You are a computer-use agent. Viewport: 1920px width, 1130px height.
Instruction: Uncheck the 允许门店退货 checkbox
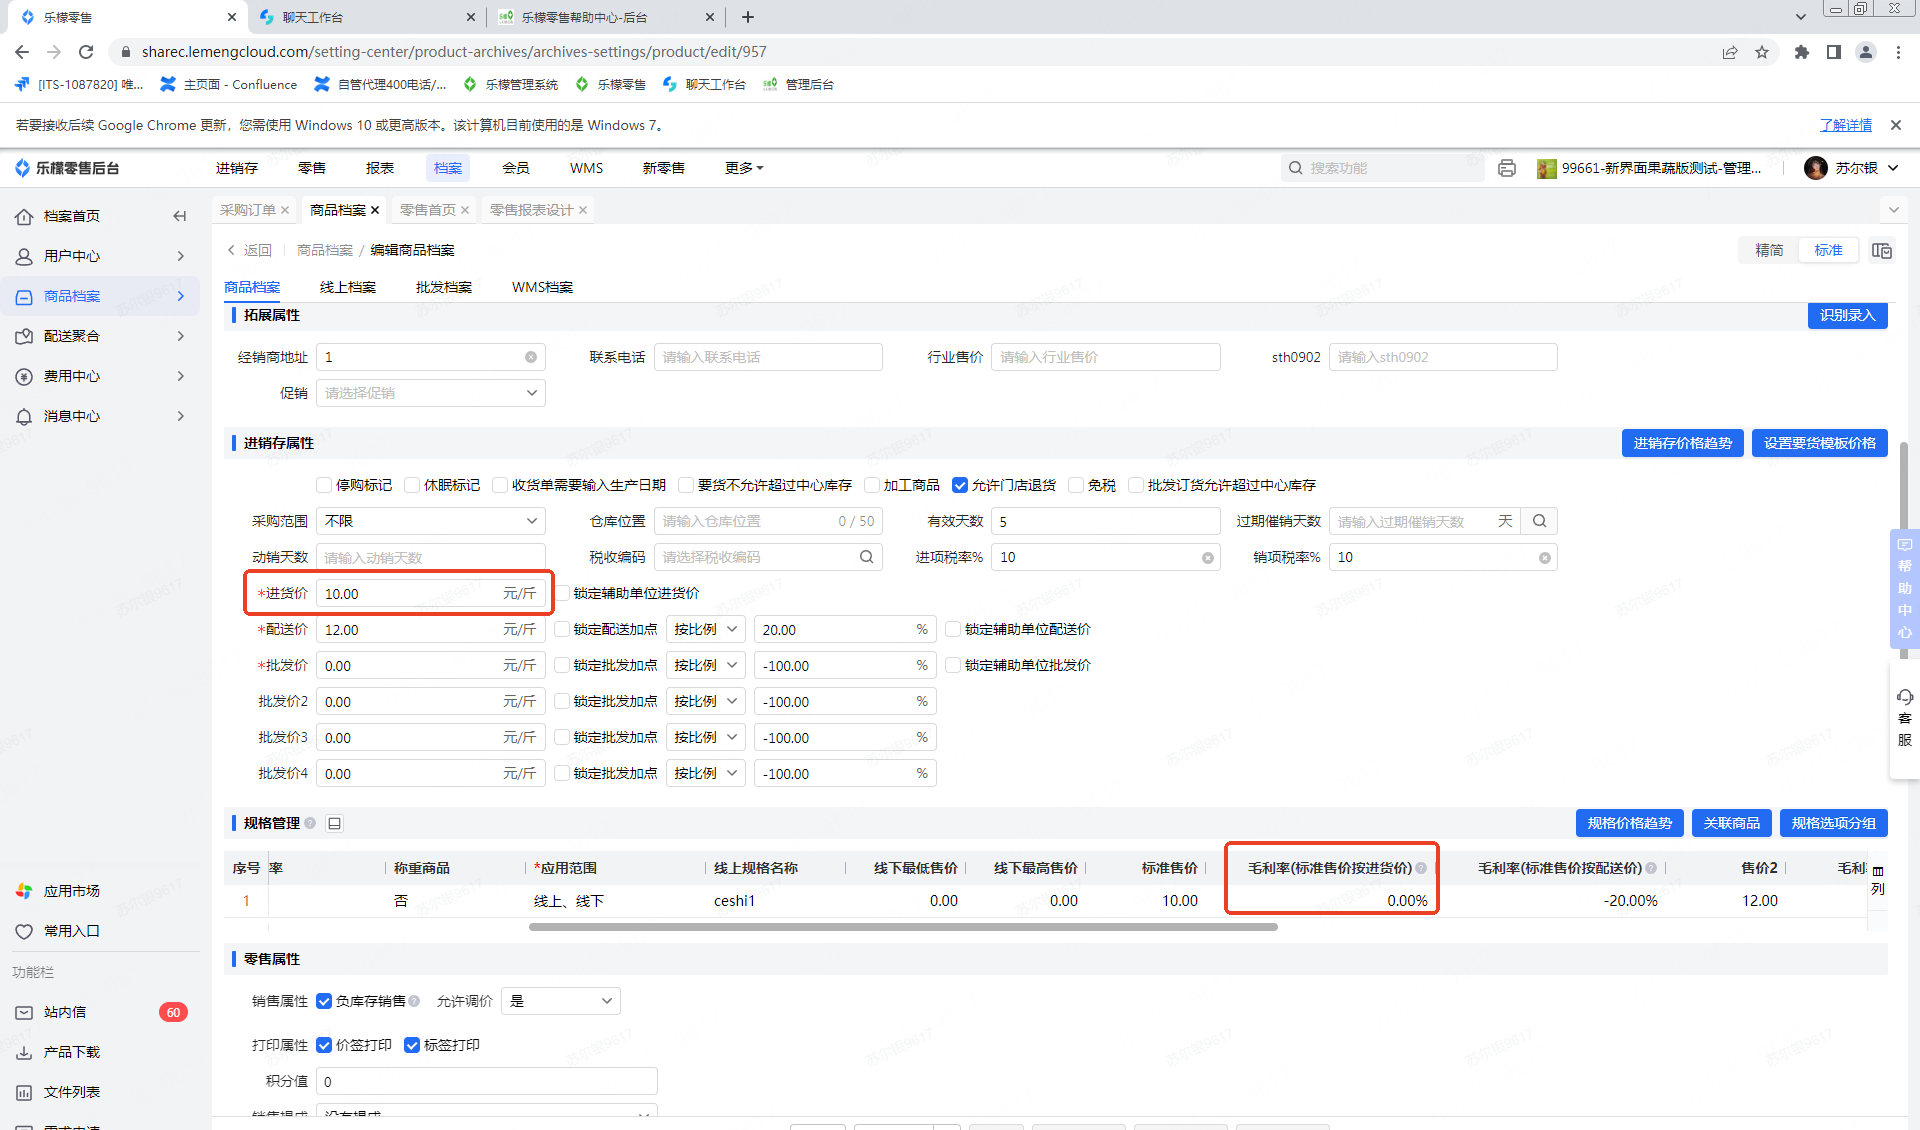pyautogui.click(x=960, y=485)
